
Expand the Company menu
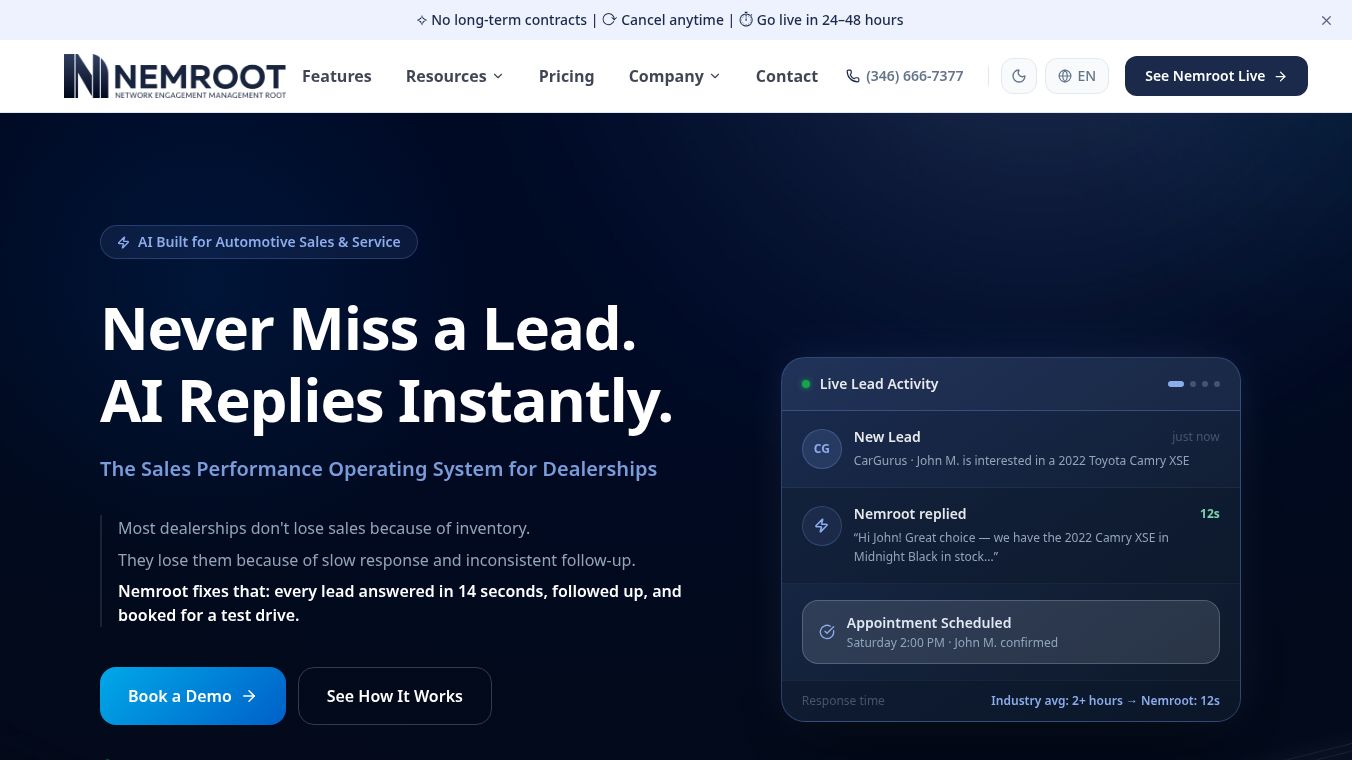(x=674, y=76)
